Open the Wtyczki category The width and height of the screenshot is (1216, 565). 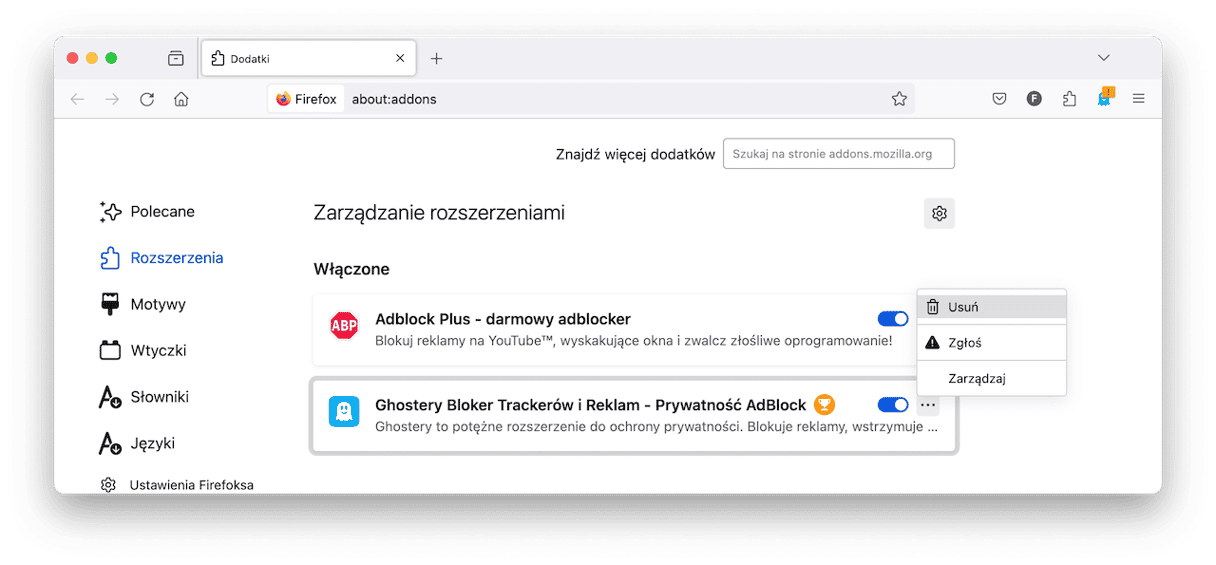coord(143,351)
